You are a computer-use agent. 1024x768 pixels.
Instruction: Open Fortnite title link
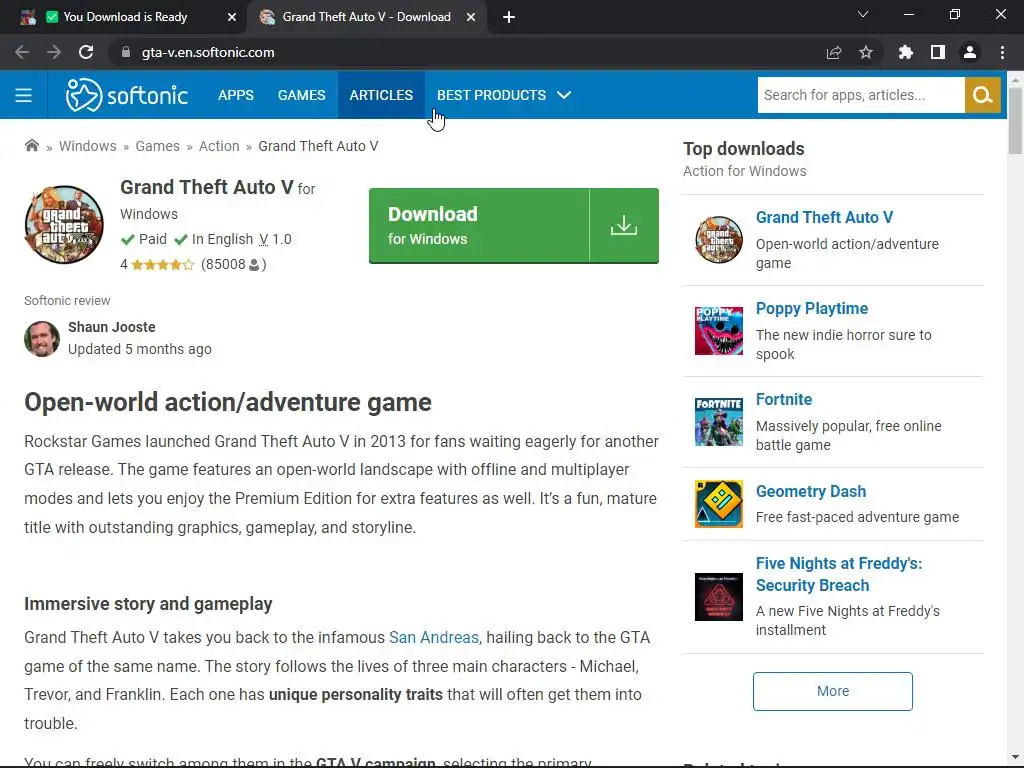[x=784, y=399]
